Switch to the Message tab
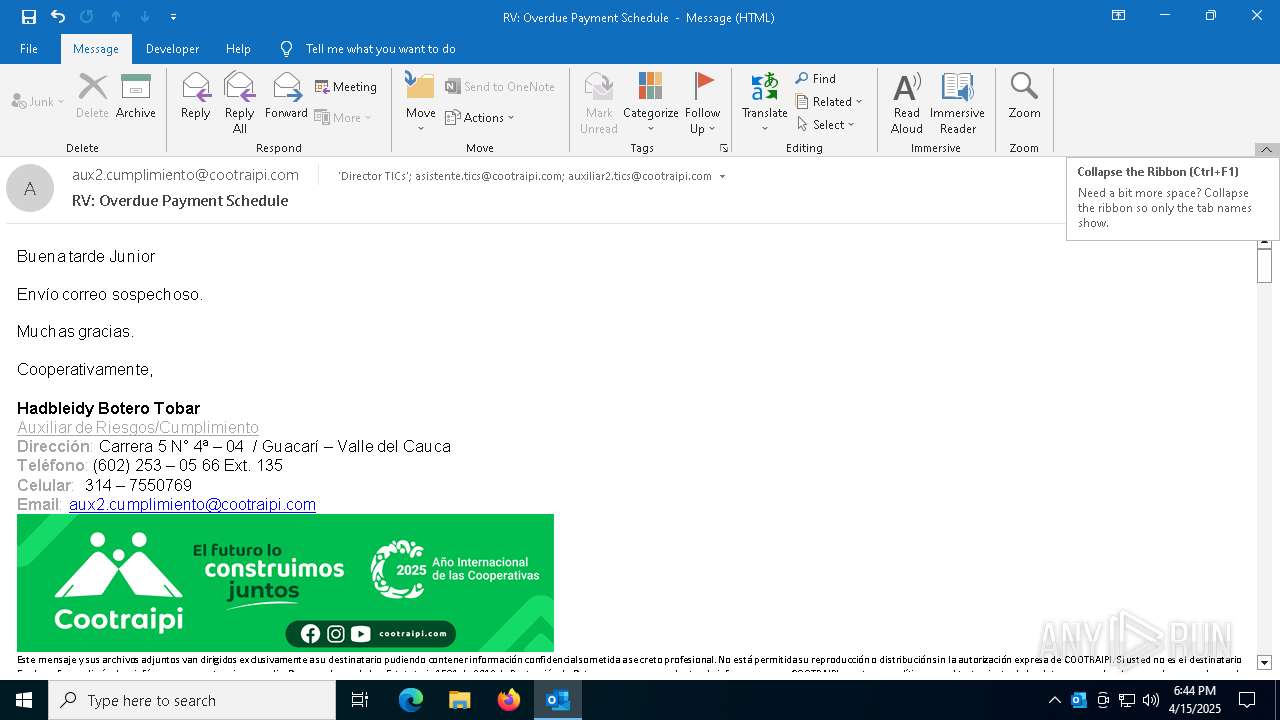The height and width of the screenshot is (720, 1280). [x=96, y=49]
